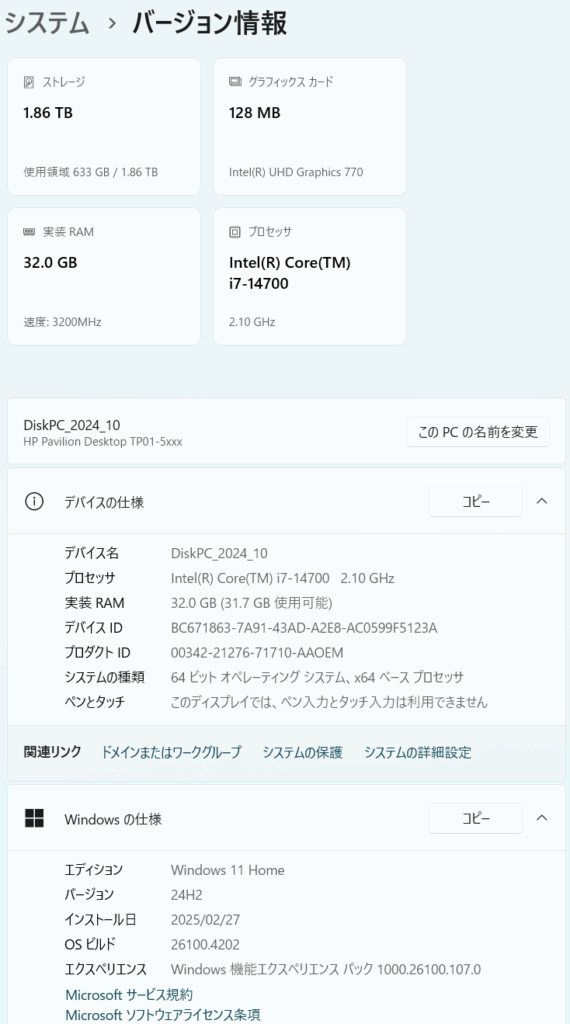
Task: Open Microsoft サービス規約 link
Action: click(x=129, y=995)
